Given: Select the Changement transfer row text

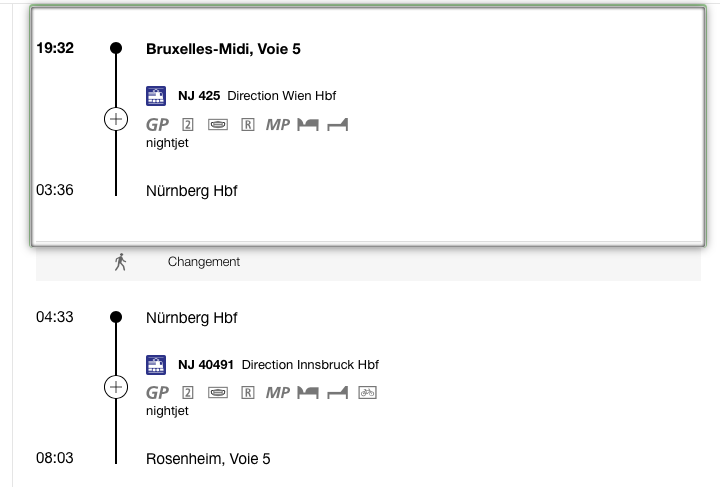Looking at the screenshot, I should click(203, 262).
